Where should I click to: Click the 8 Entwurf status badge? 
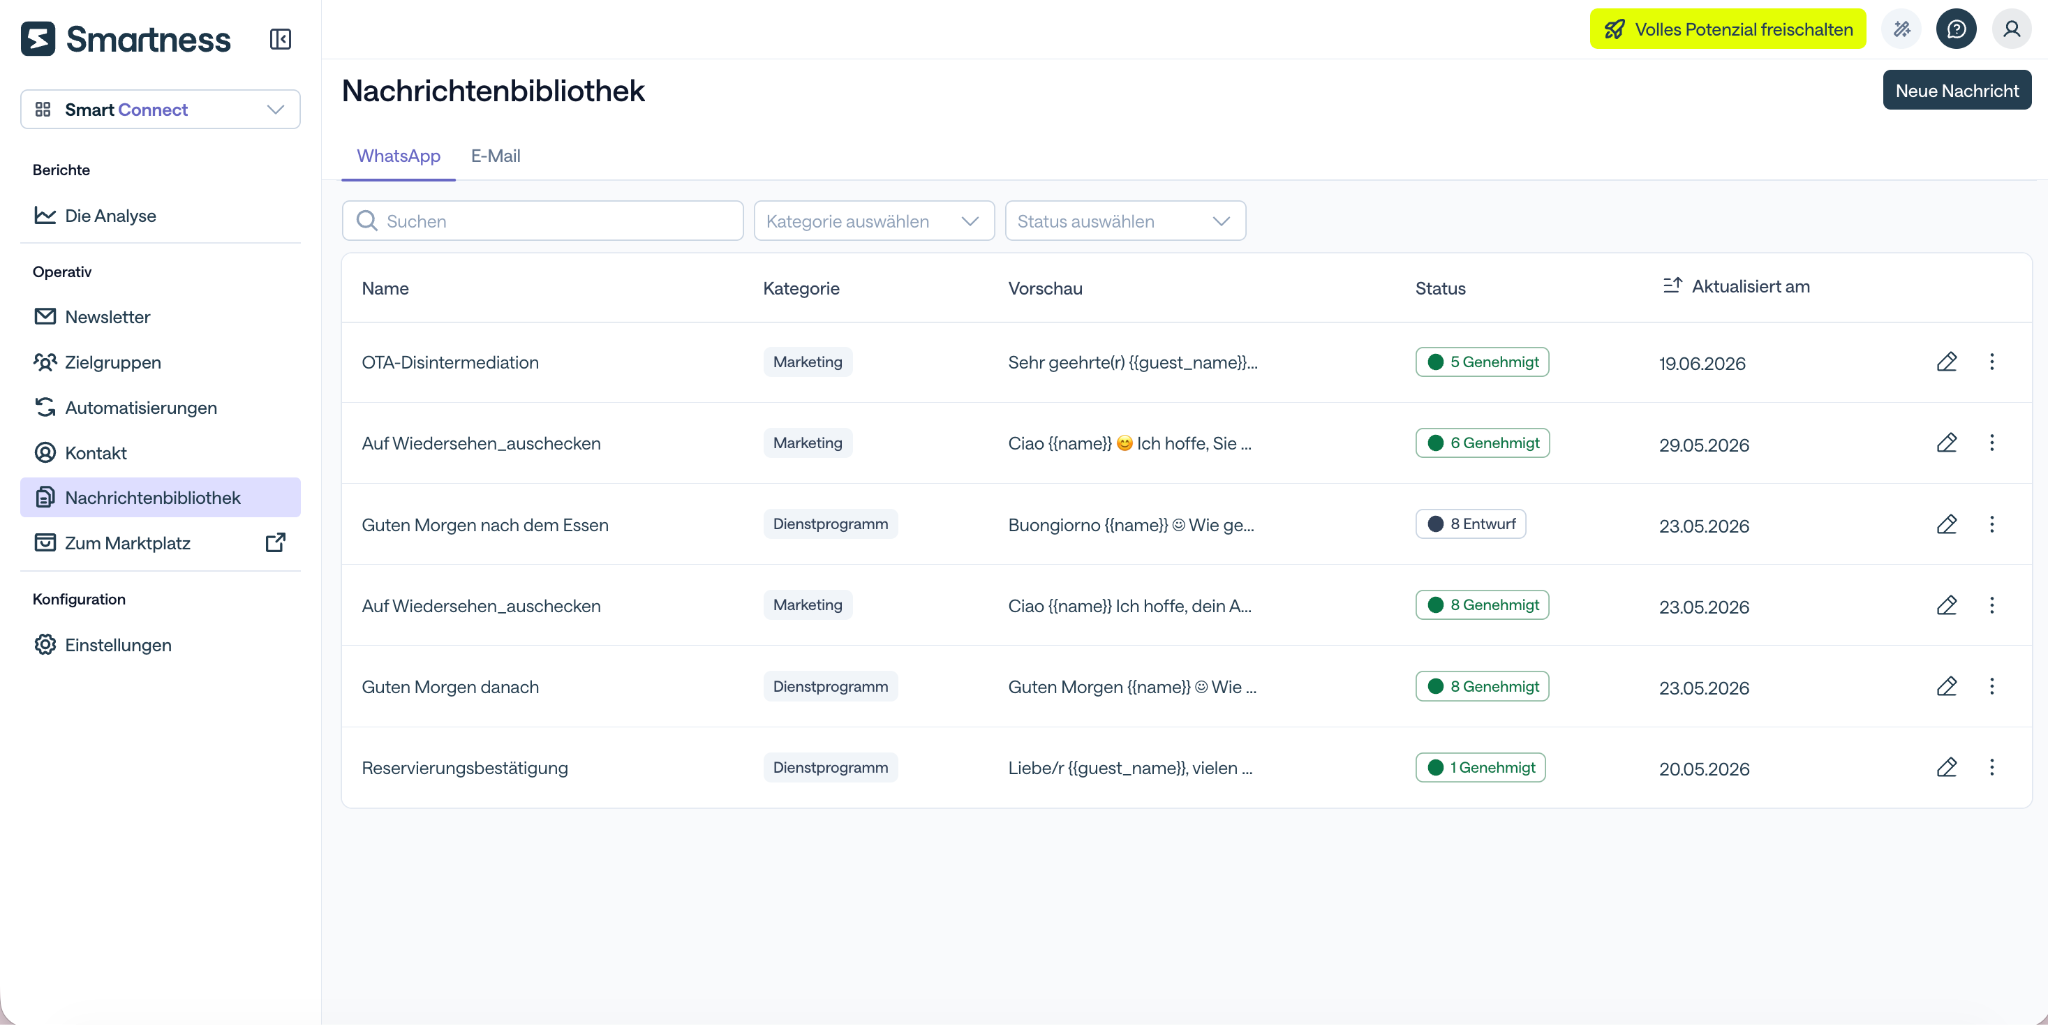(1470, 524)
